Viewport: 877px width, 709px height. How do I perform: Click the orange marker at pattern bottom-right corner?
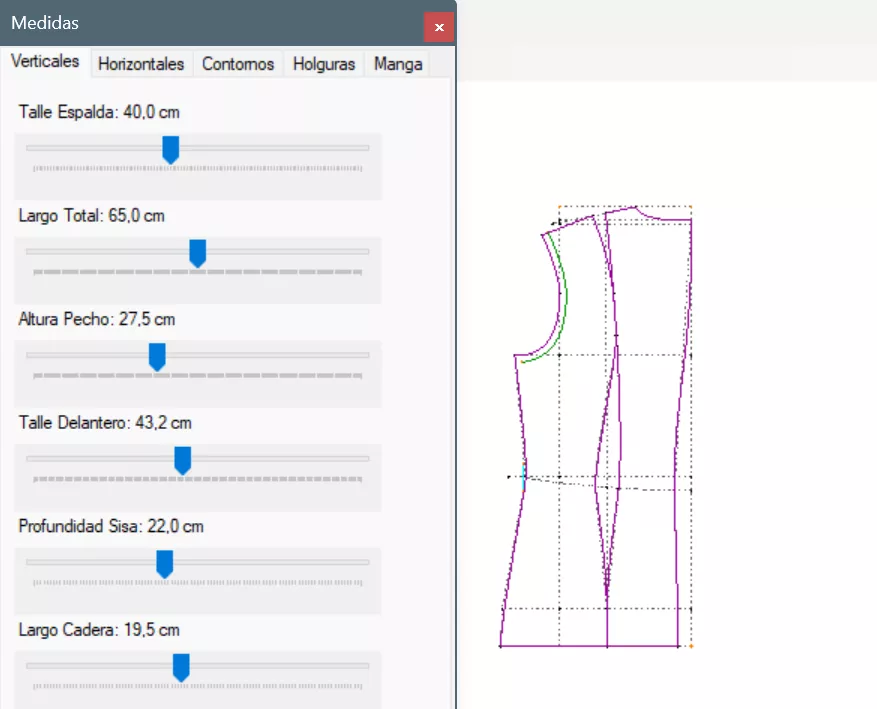(691, 646)
